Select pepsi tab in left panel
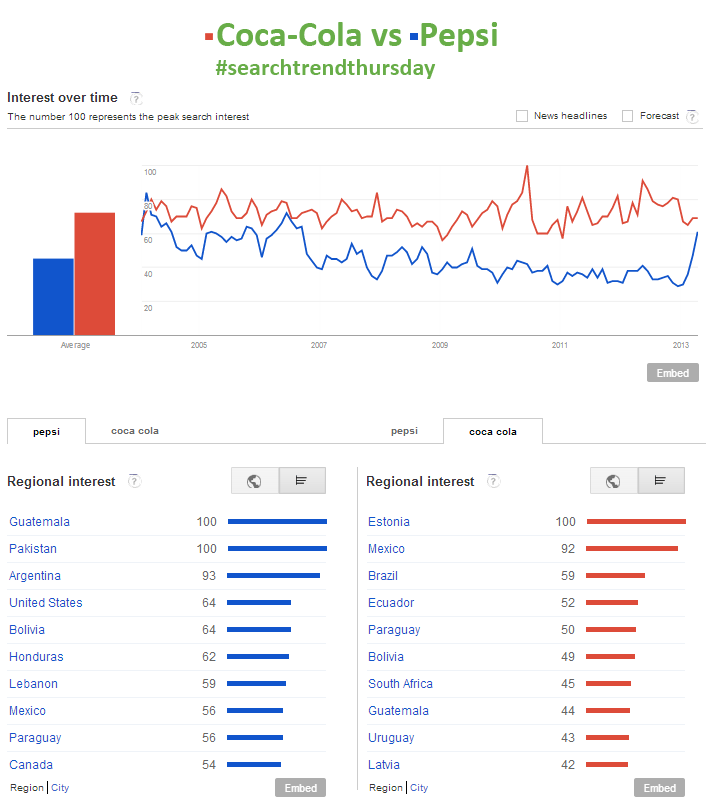The height and width of the screenshot is (808, 713). point(46,431)
